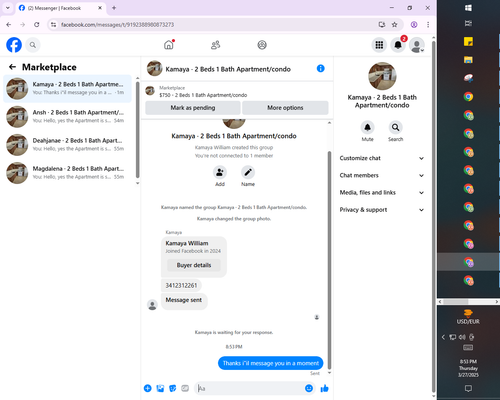Screen dimensions: 500x400
Task: Click the Kamaya chat header title
Action: (228, 69)
